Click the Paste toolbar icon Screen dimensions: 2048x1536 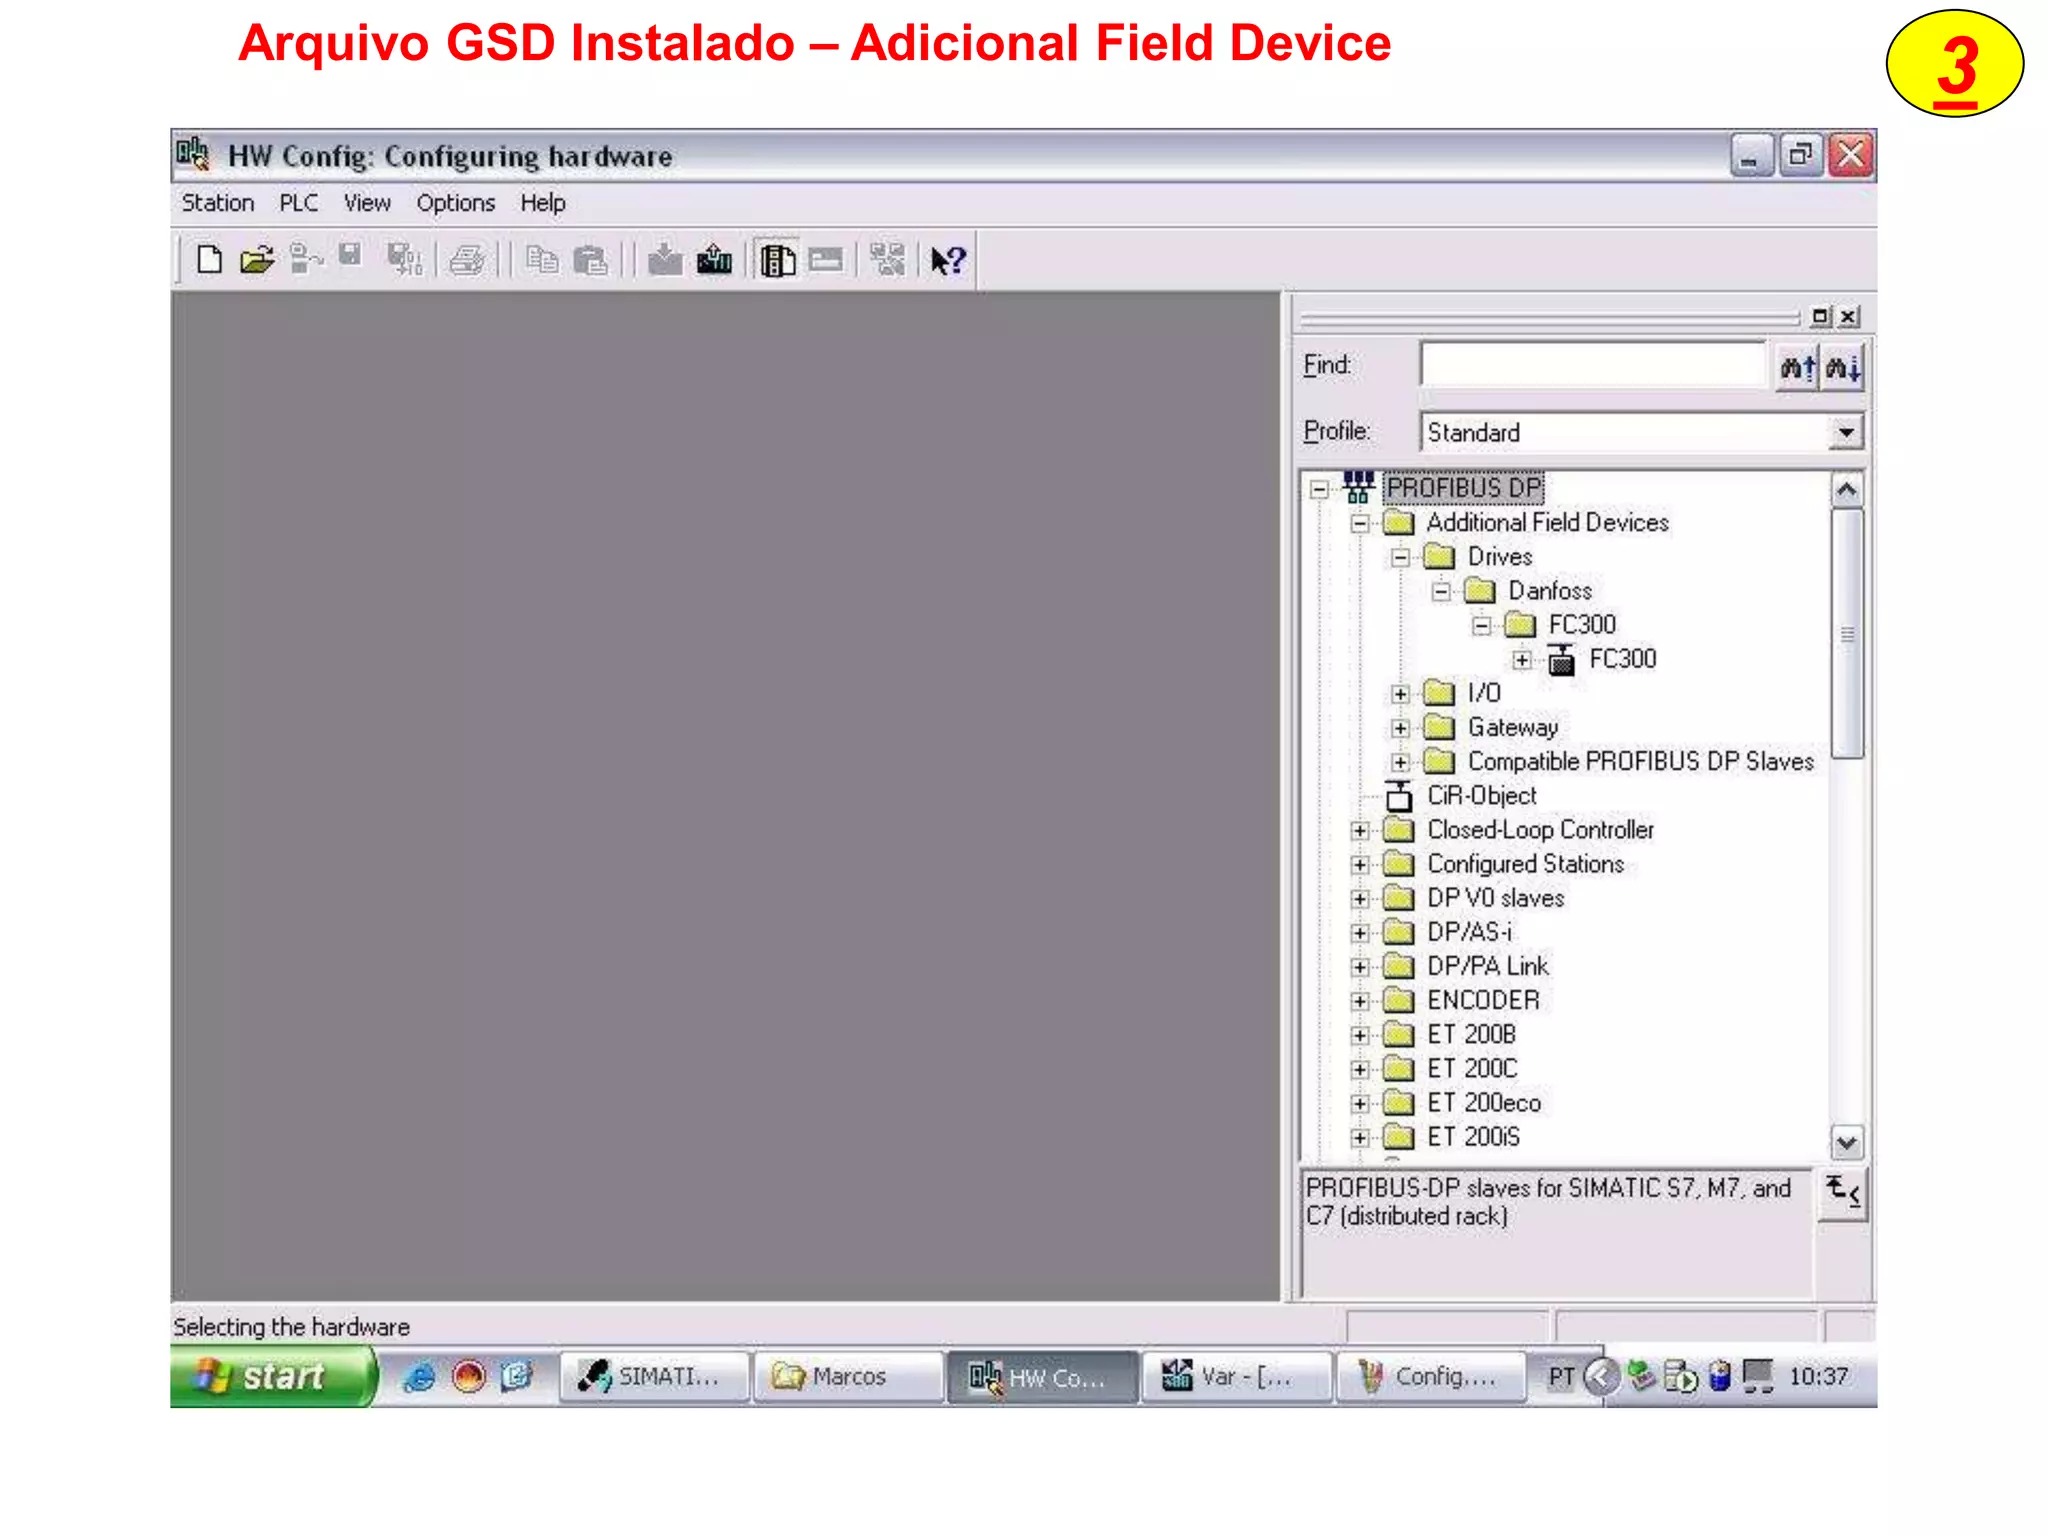click(x=590, y=261)
